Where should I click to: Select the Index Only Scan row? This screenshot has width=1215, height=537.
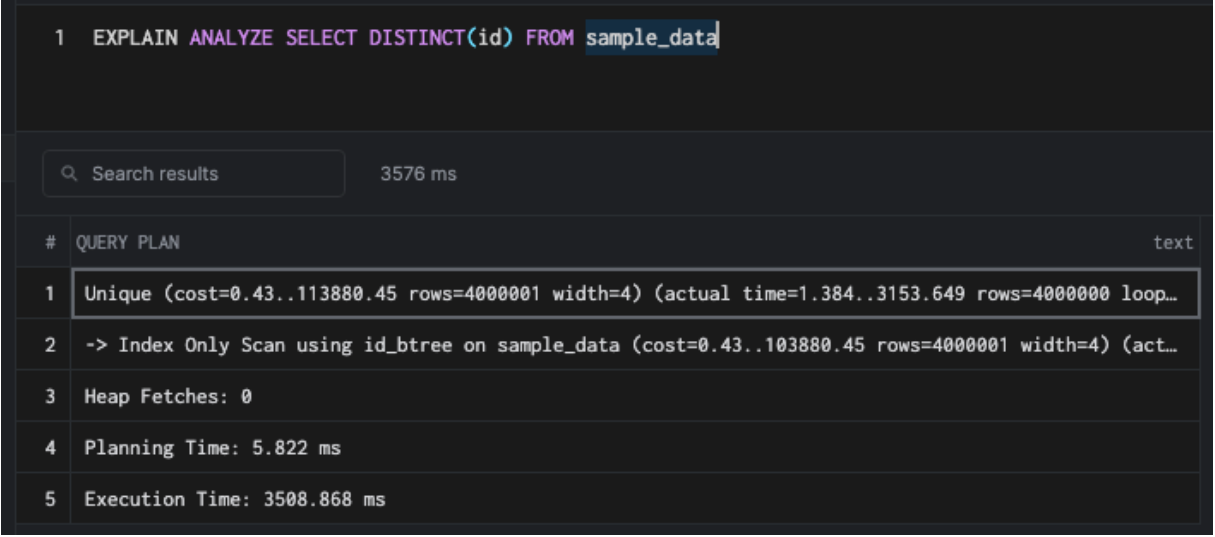(636, 345)
